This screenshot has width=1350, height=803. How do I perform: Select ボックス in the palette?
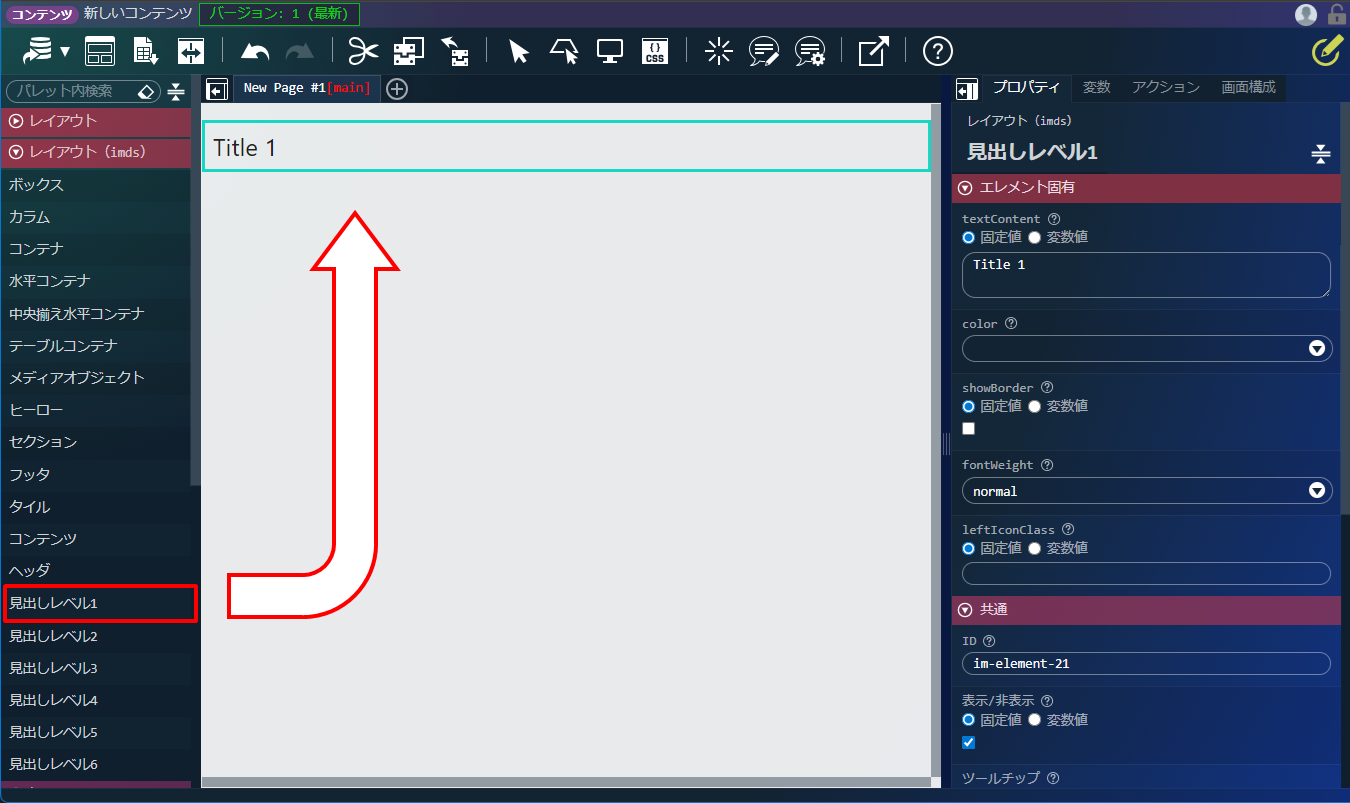[95, 185]
